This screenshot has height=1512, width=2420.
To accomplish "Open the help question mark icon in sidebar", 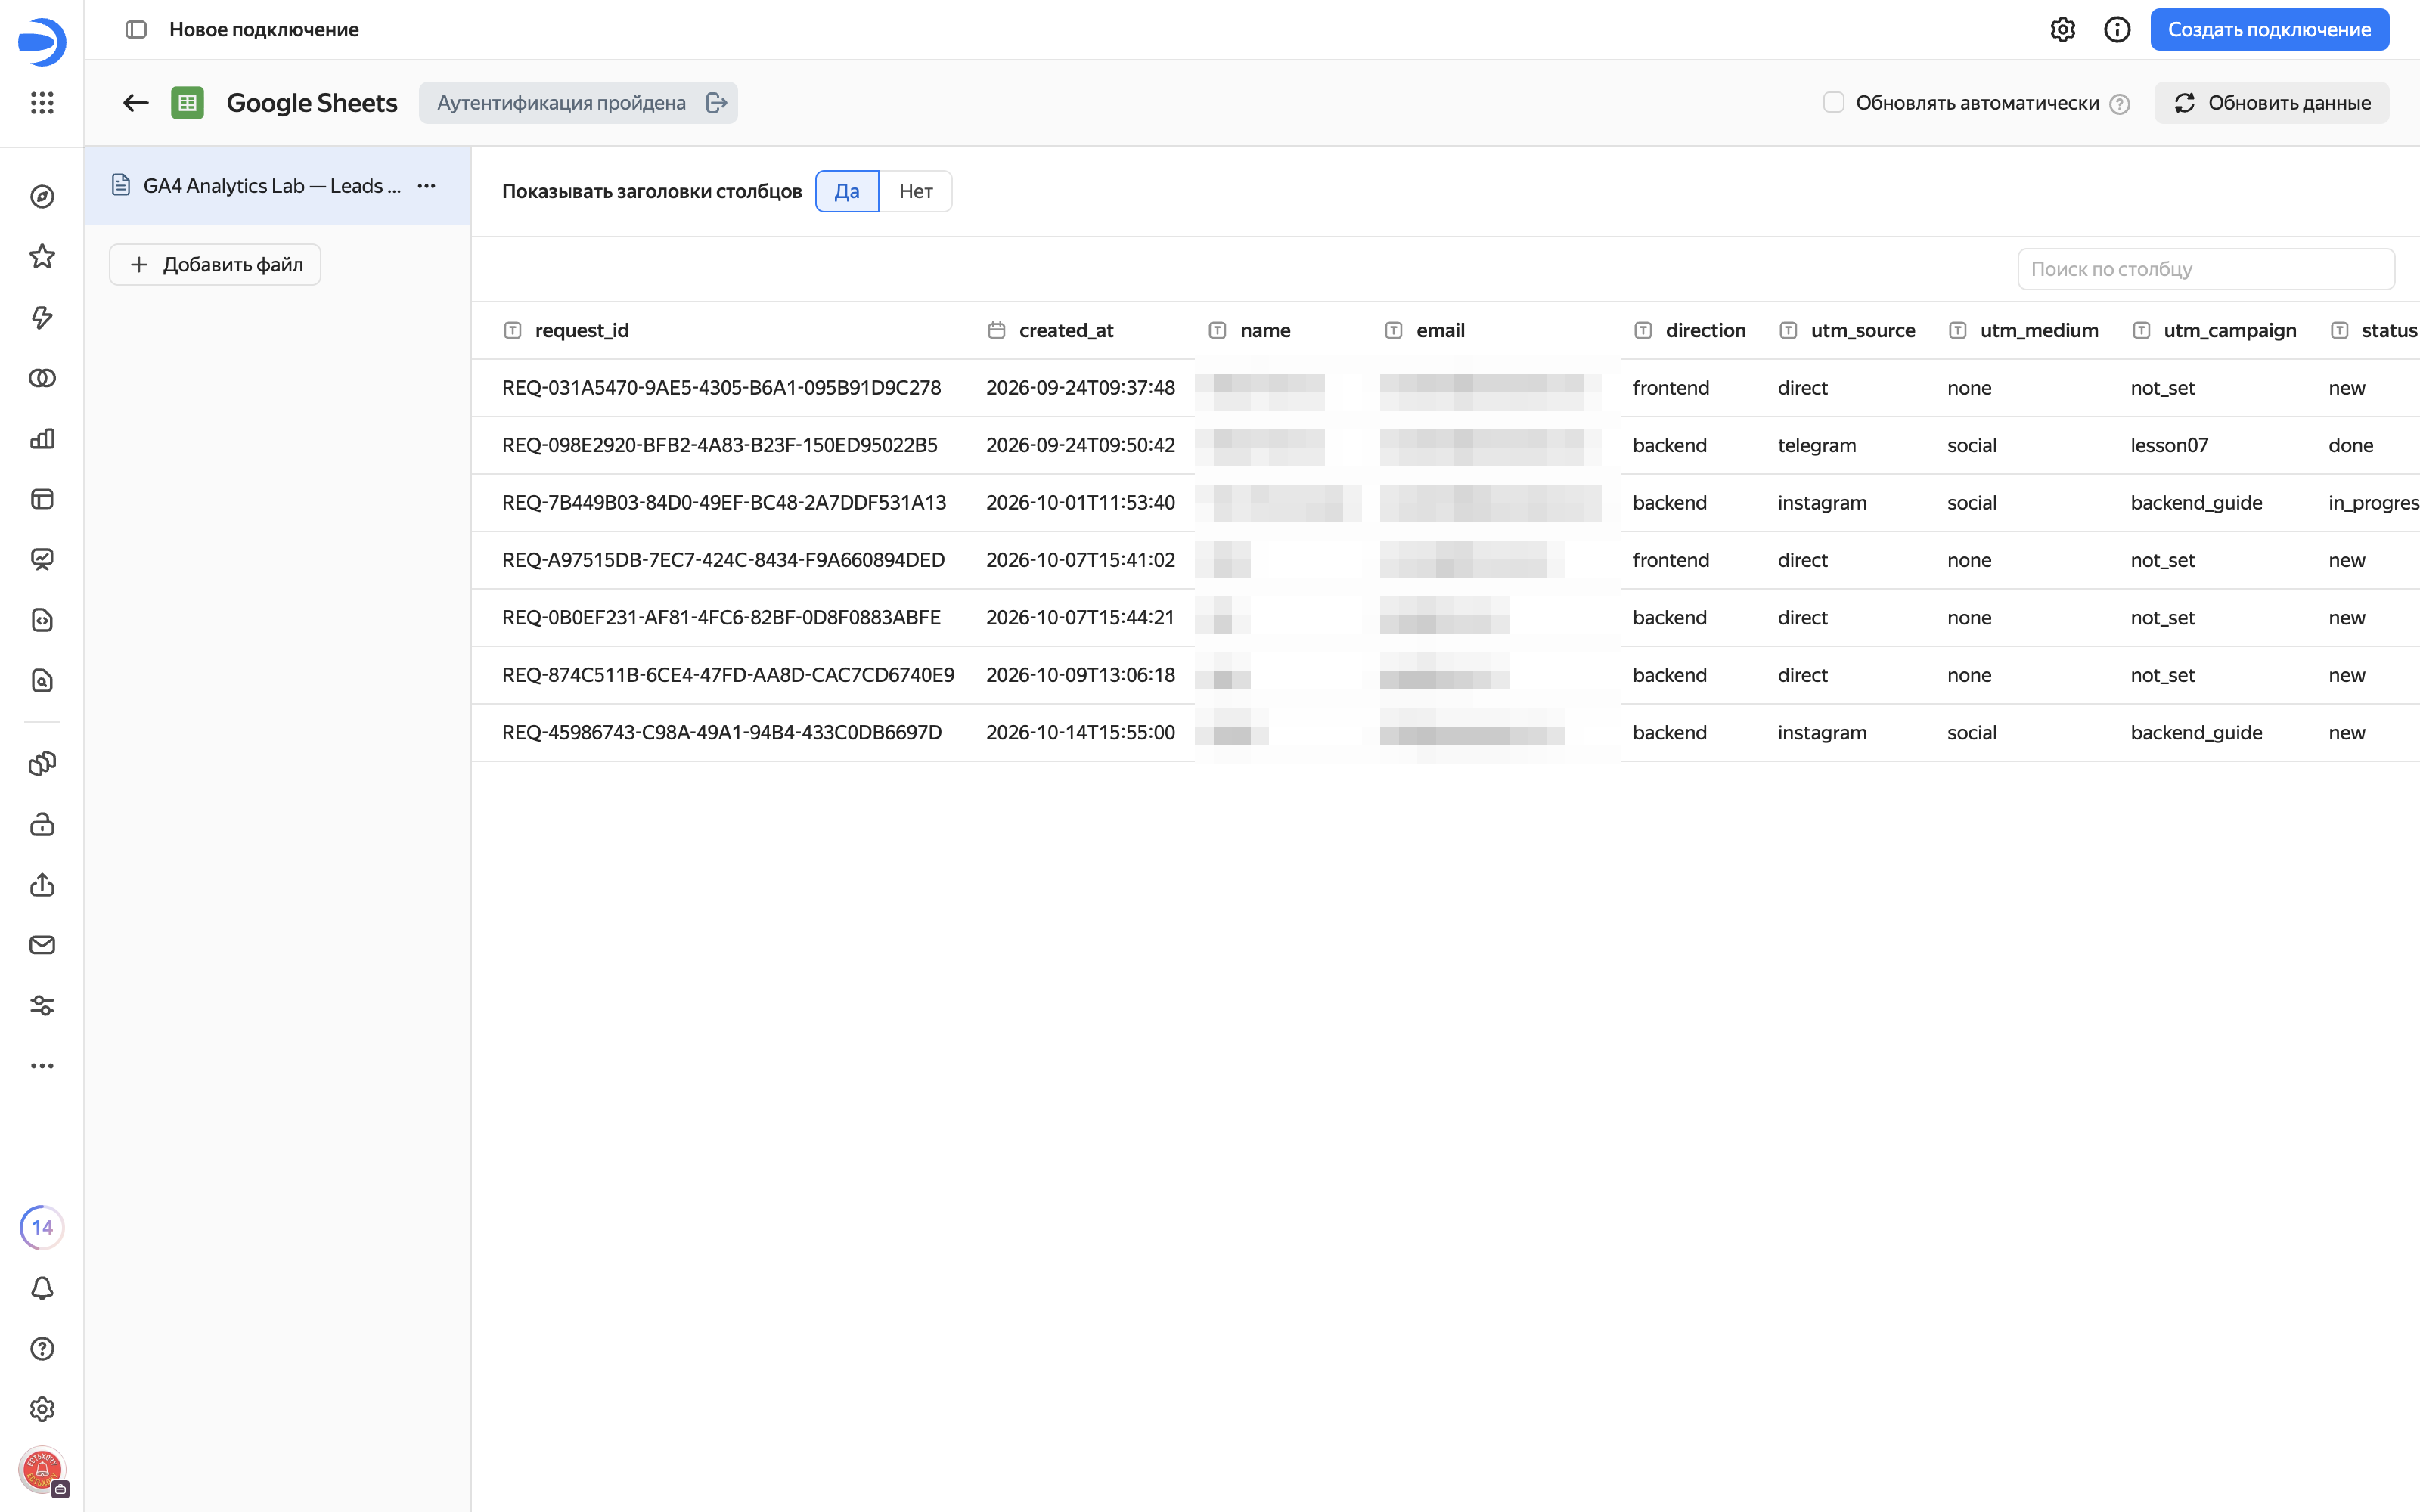I will point(42,1349).
